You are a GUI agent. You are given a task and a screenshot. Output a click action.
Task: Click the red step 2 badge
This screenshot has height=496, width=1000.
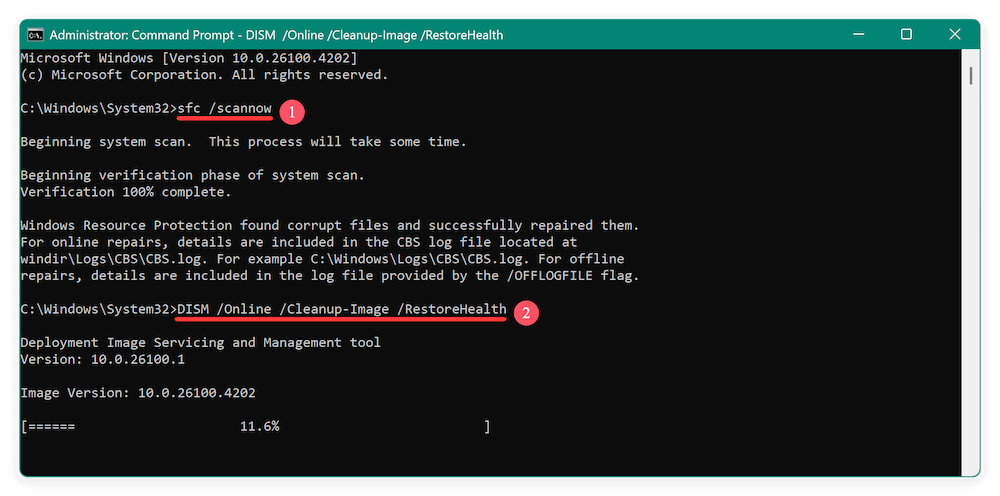(526, 312)
